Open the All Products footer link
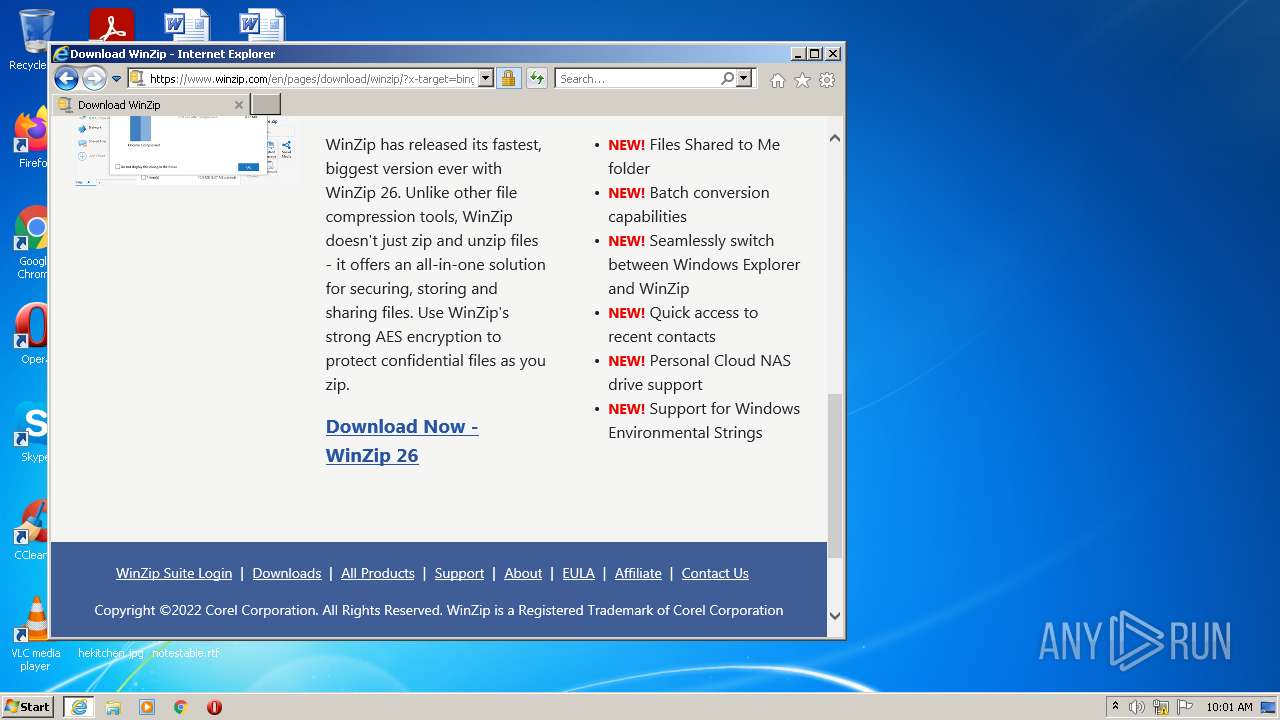Image resolution: width=1280 pixels, height=720 pixels. coord(378,573)
